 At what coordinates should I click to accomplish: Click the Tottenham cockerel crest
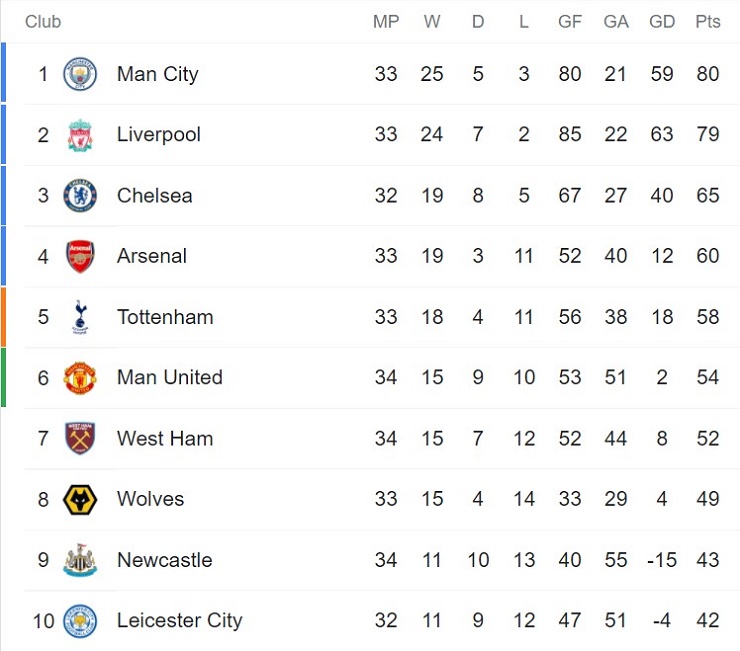pos(80,317)
